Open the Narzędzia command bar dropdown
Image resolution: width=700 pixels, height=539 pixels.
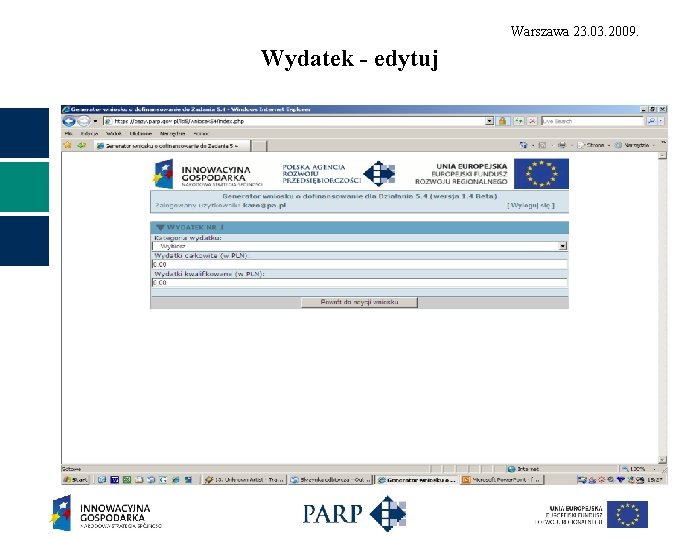coord(635,145)
